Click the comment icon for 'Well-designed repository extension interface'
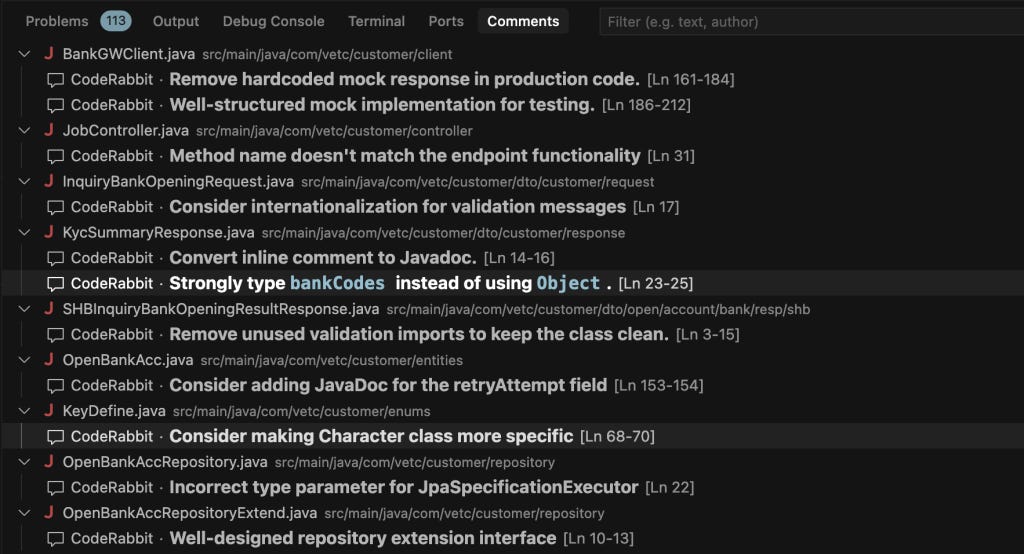The image size is (1024, 554). [56, 538]
